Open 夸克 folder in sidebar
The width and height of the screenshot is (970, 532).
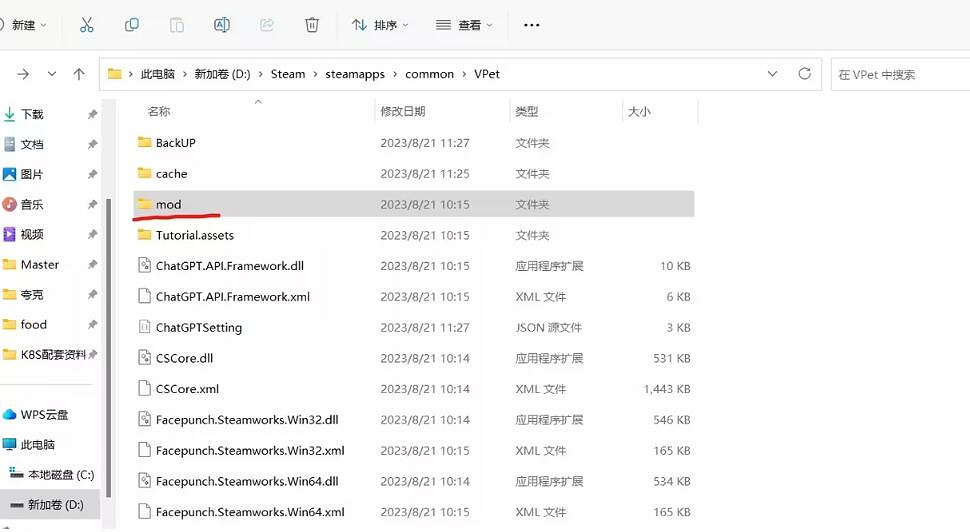pyautogui.click(x=32, y=294)
